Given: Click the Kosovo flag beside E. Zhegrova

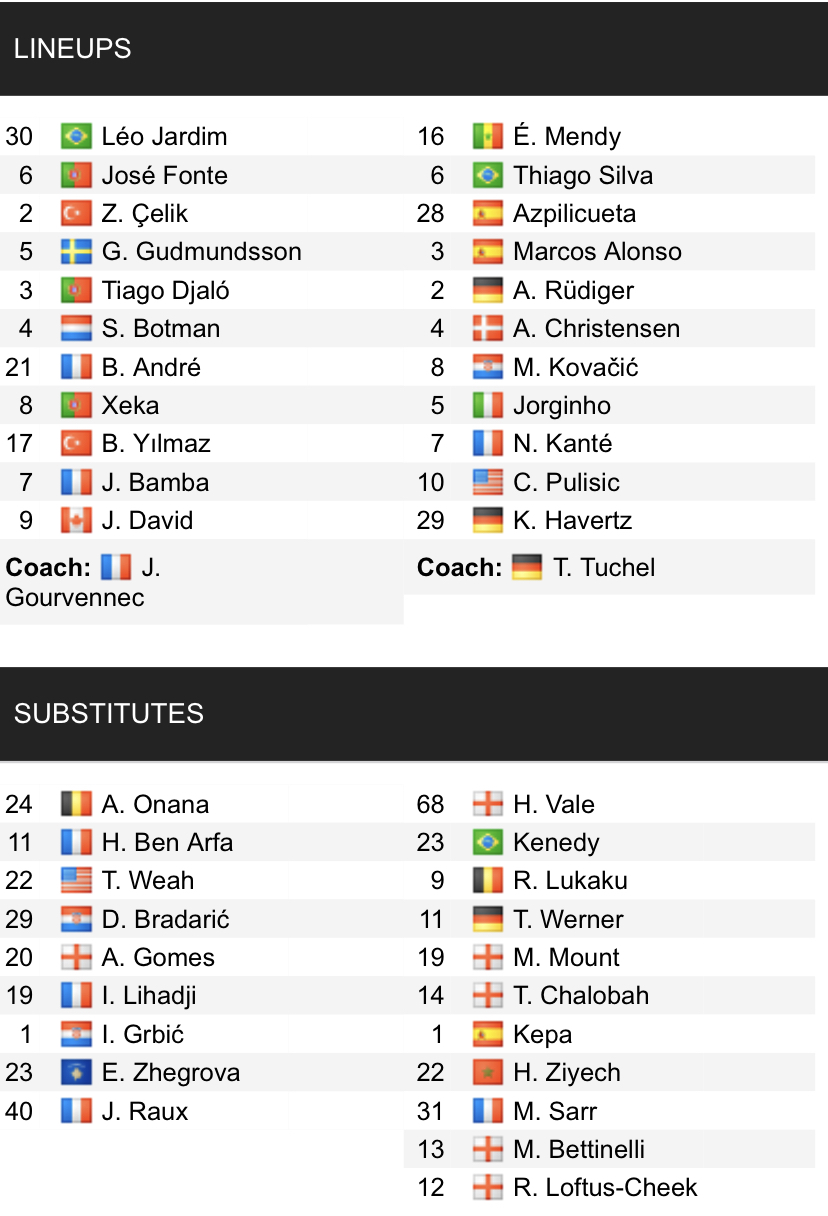Looking at the screenshot, I should [76, 1072].
